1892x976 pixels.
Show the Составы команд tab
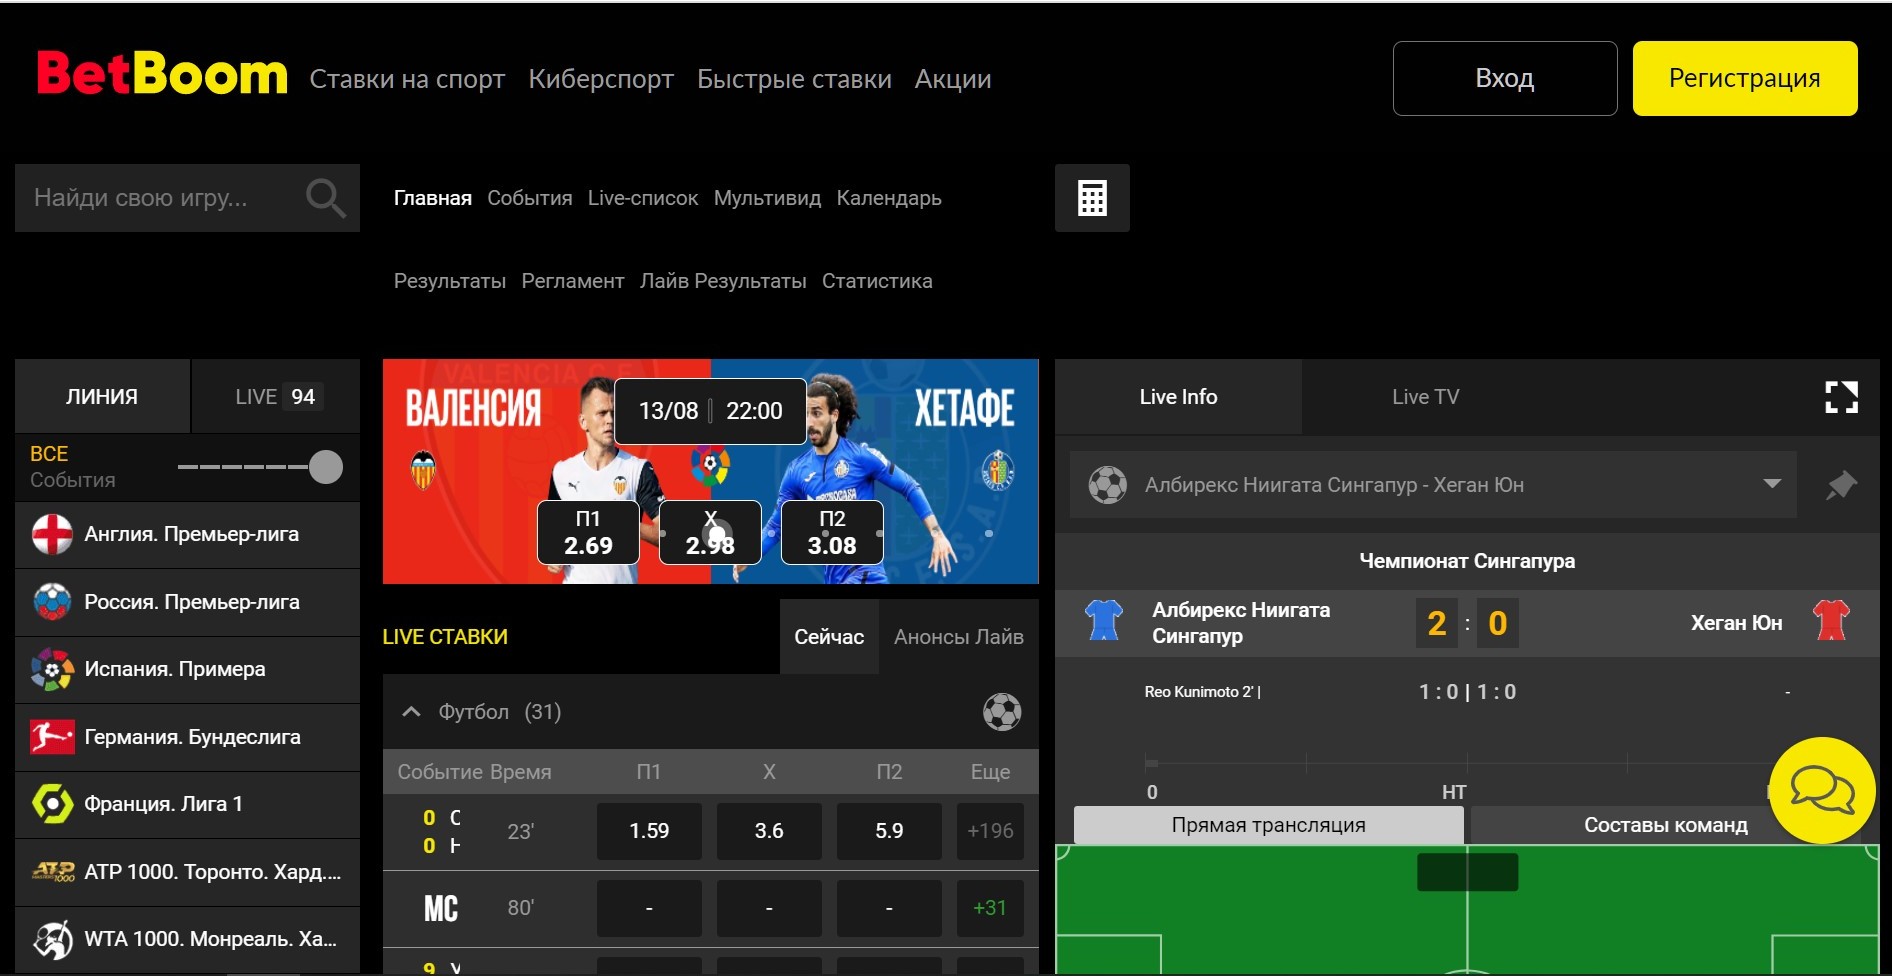(x=1666, y=825)
